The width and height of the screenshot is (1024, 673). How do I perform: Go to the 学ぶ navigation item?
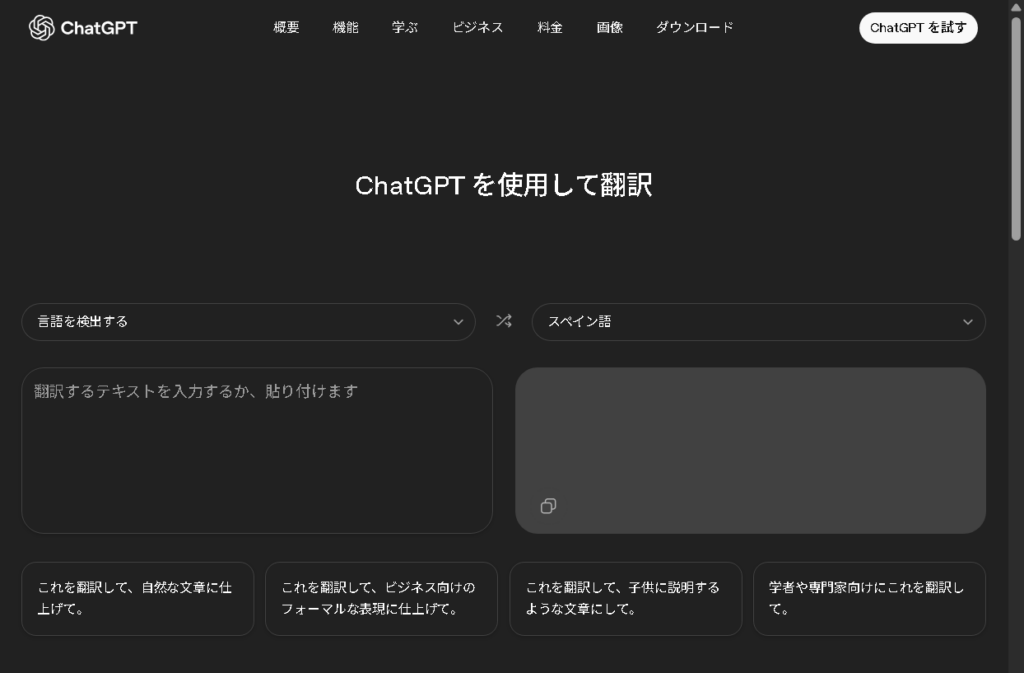405,28
